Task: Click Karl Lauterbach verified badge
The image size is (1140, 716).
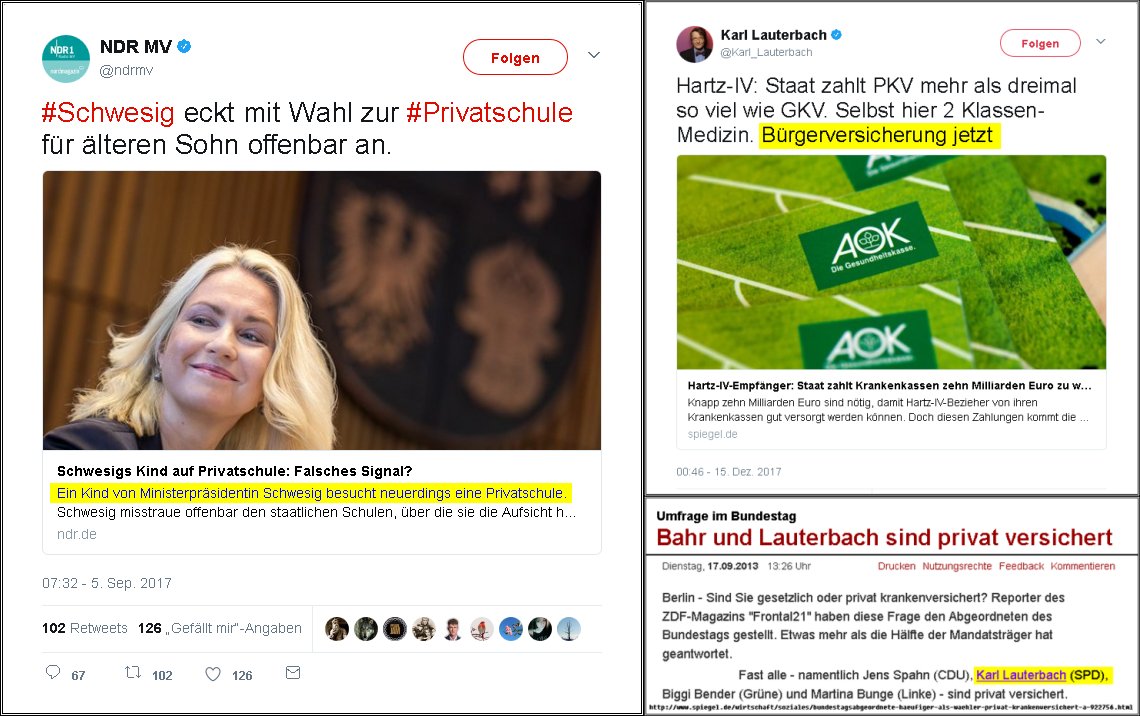Action: (836, 34)
